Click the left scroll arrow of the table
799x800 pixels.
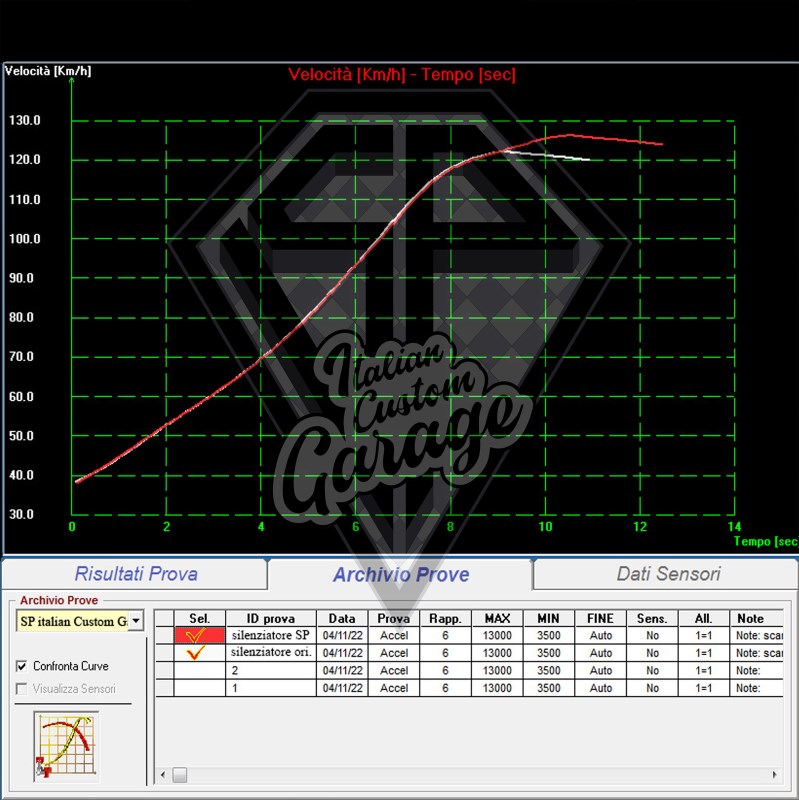pyautogui.click(x=163, y=774)
